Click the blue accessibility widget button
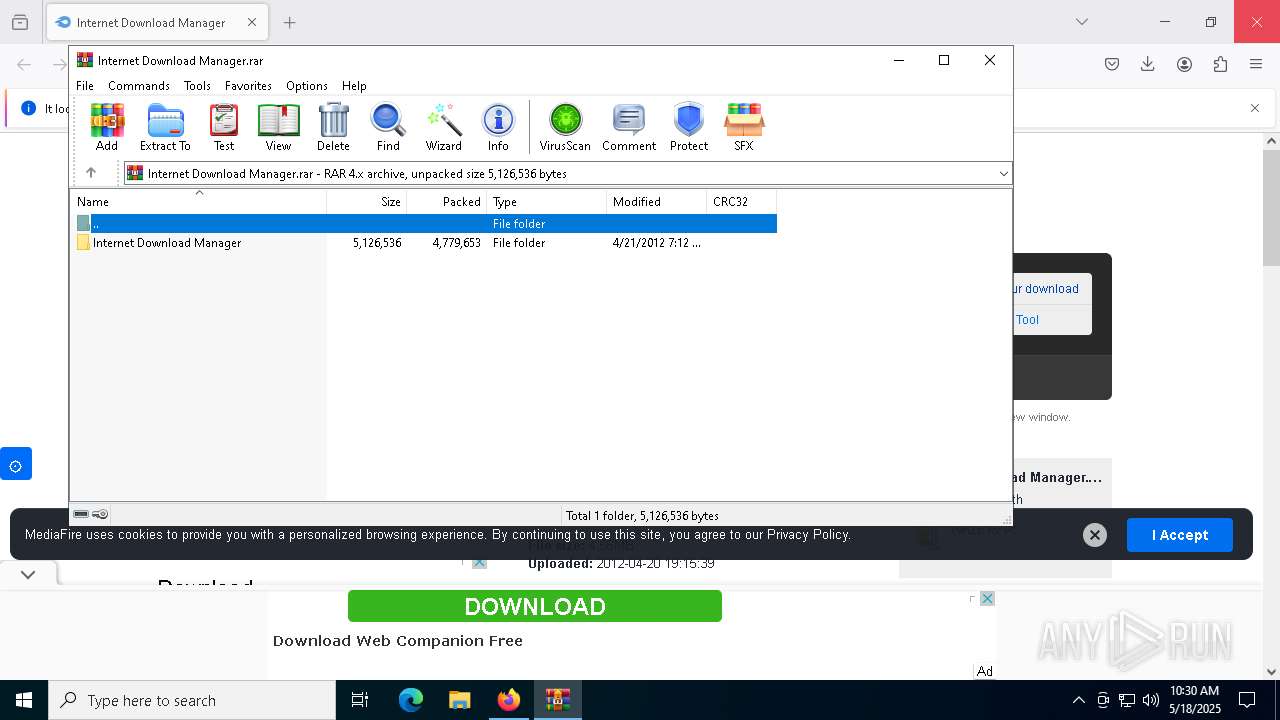 16,464
